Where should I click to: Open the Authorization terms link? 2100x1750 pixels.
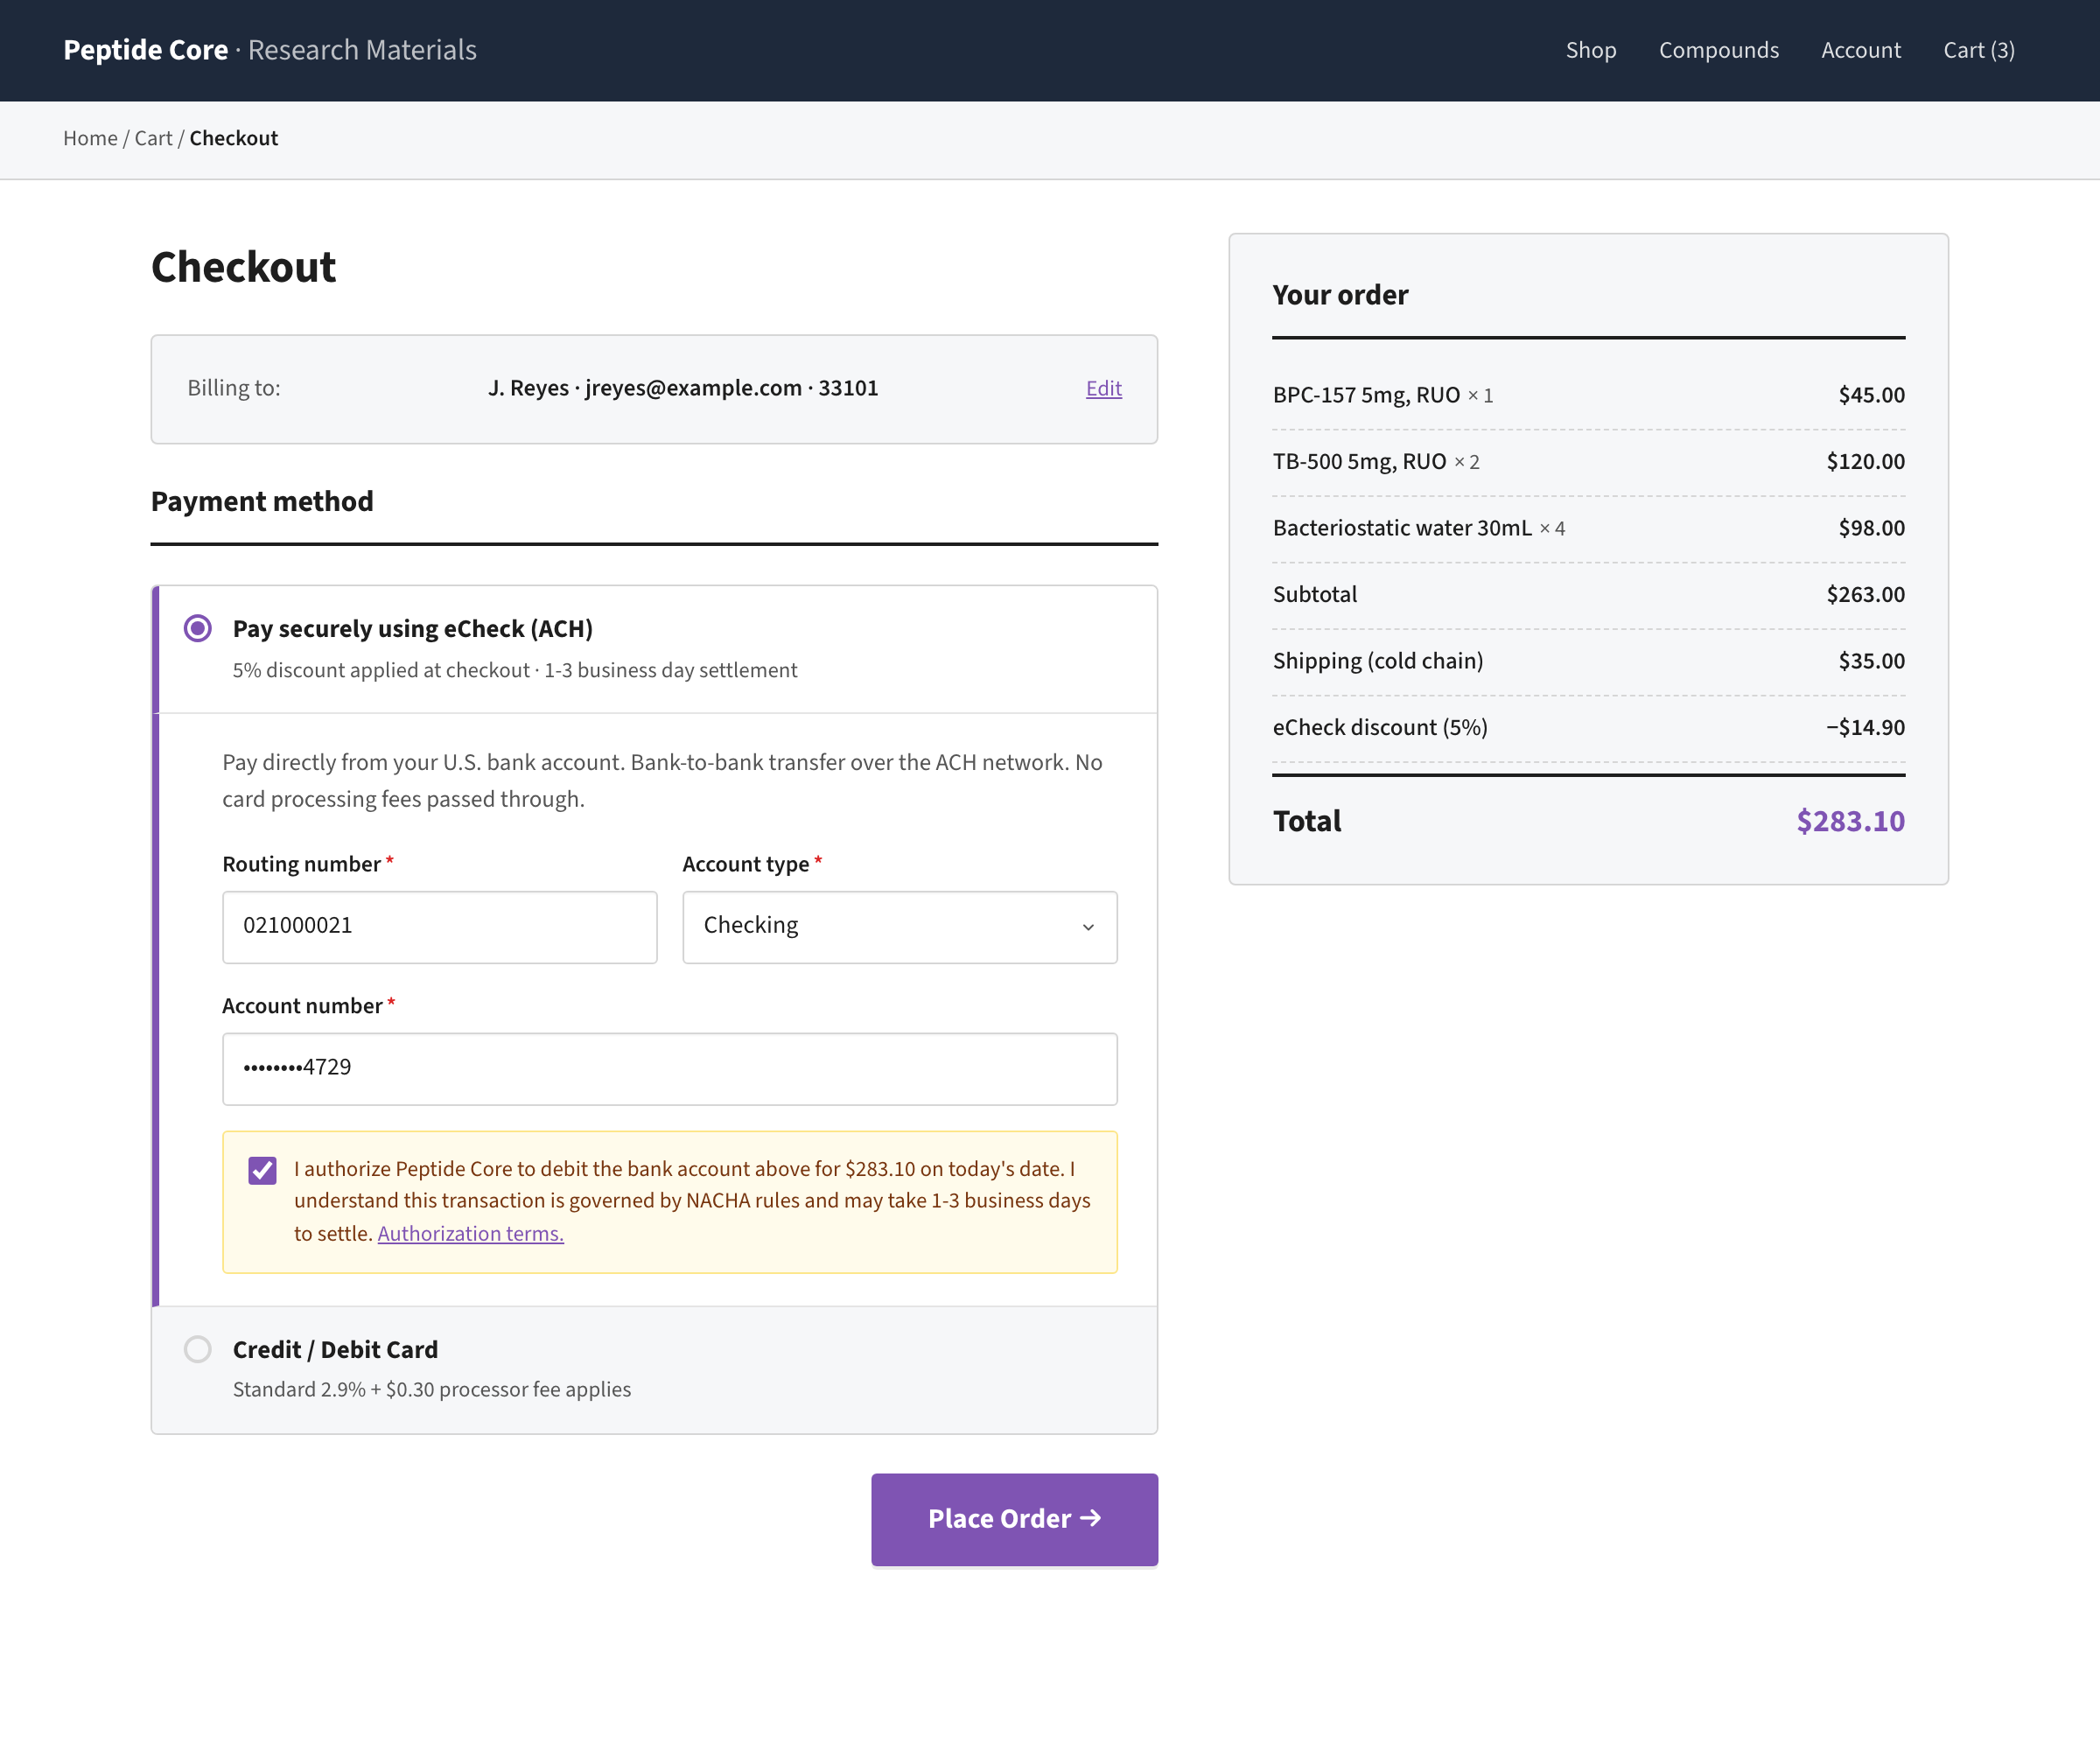(x=471, y=1233)
